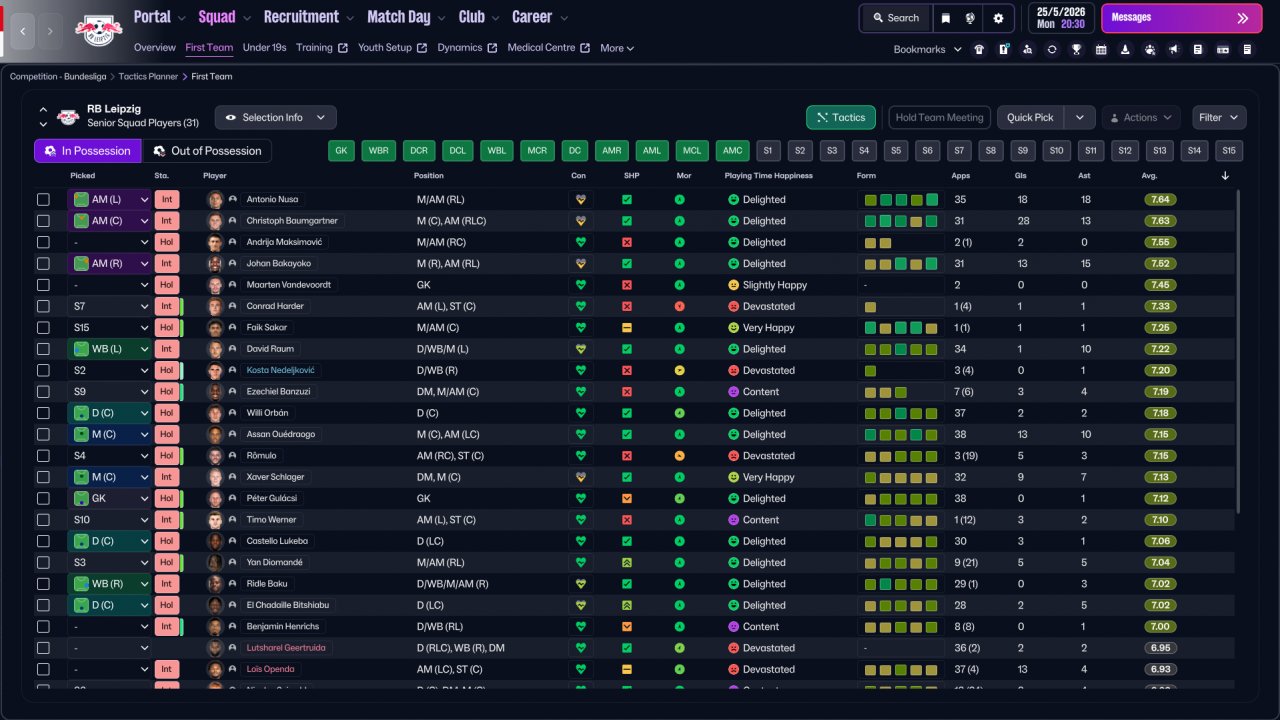Viewport: 1280px width, 720px height.
Task: Select the GK position slot
Action: (342, 151)
